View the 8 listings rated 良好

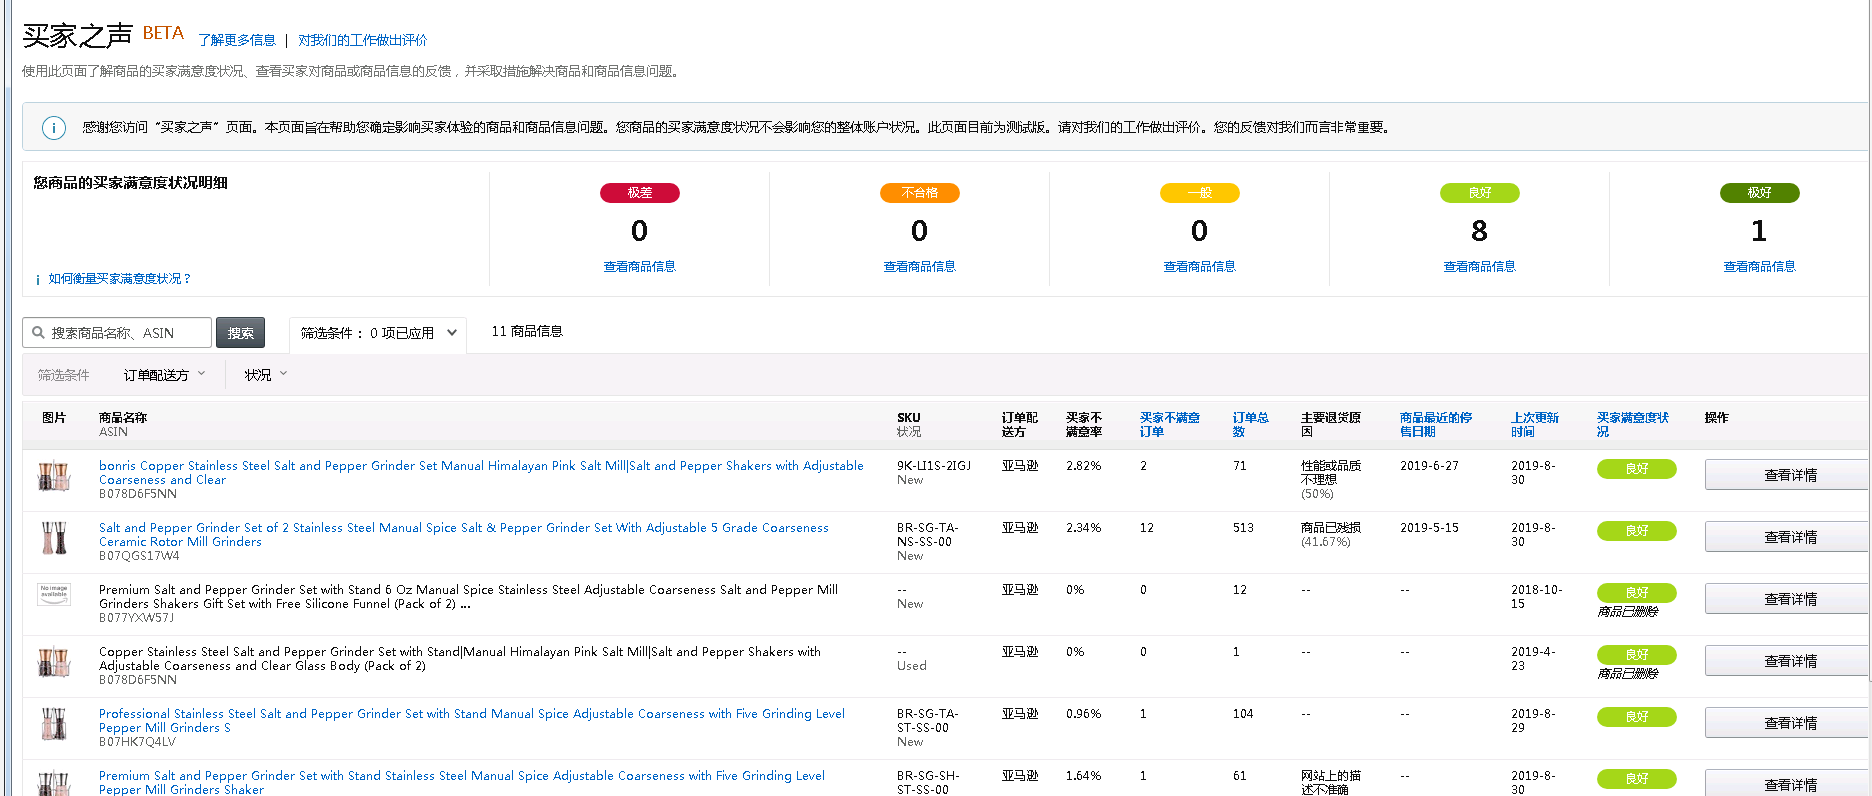click(1480, 267)
